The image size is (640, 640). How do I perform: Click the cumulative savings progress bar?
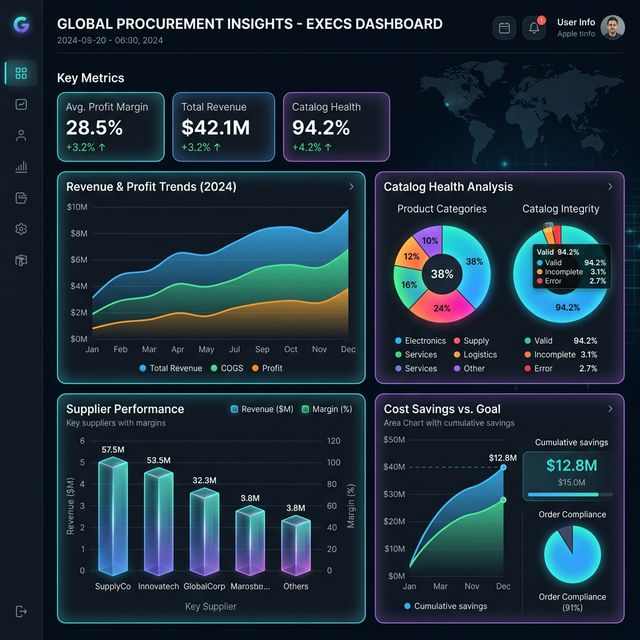click(571, 494)
